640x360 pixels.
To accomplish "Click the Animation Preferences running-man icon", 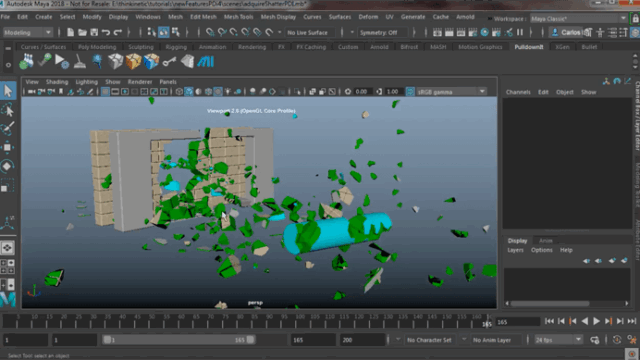I will (x=632, y=340).
